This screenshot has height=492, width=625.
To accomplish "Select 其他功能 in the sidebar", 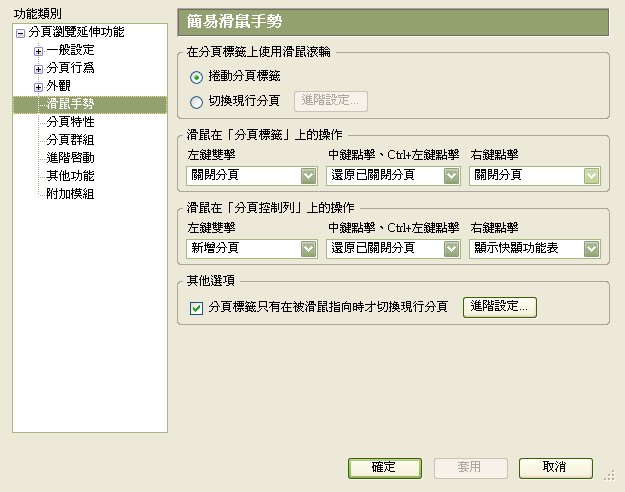I will pos(70,176).
